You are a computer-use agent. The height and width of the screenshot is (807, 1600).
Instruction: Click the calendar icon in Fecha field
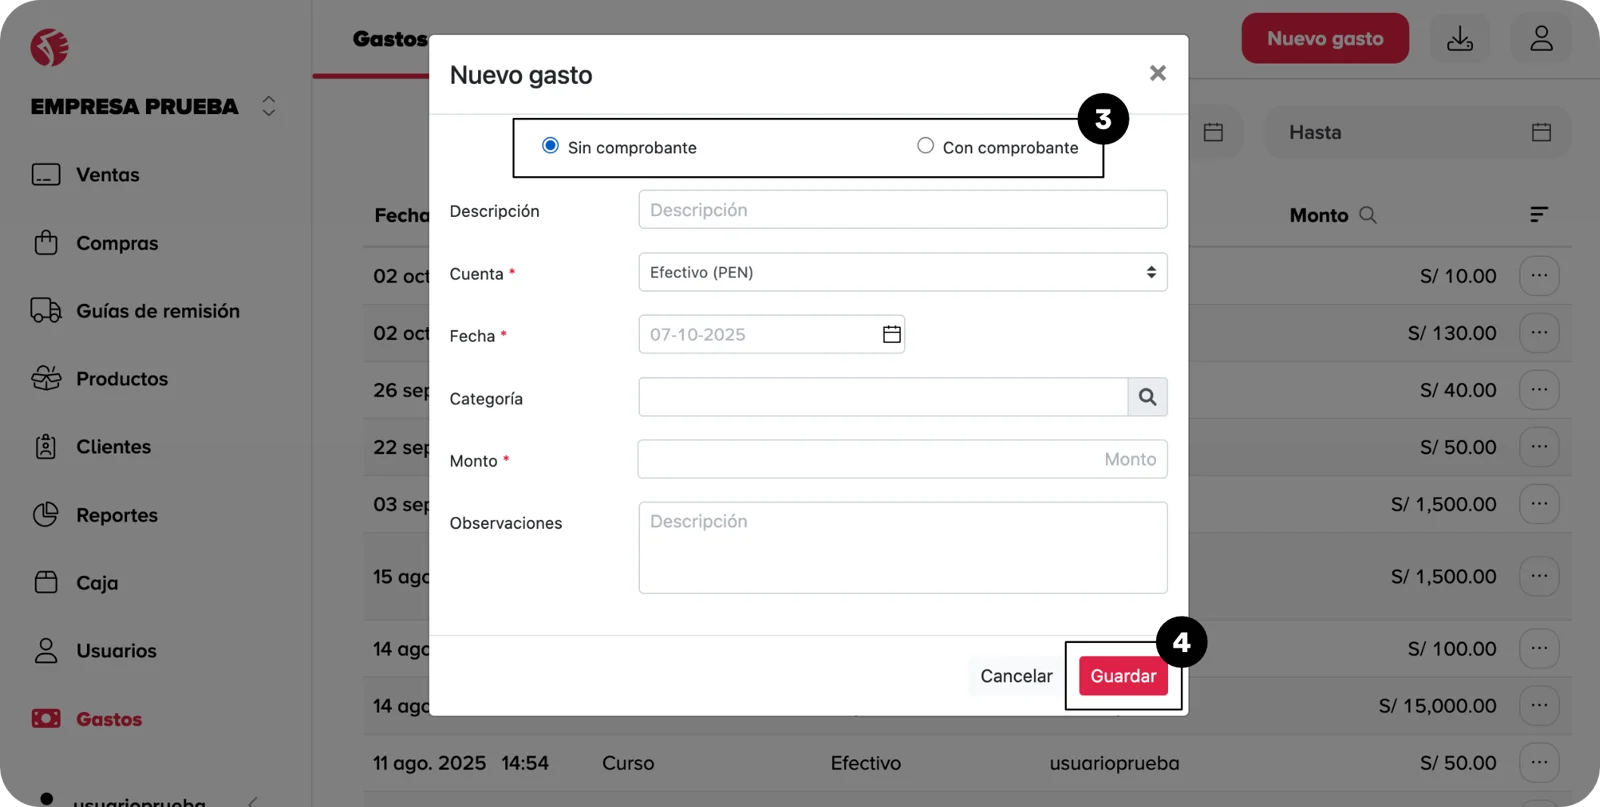coord(891,335)
